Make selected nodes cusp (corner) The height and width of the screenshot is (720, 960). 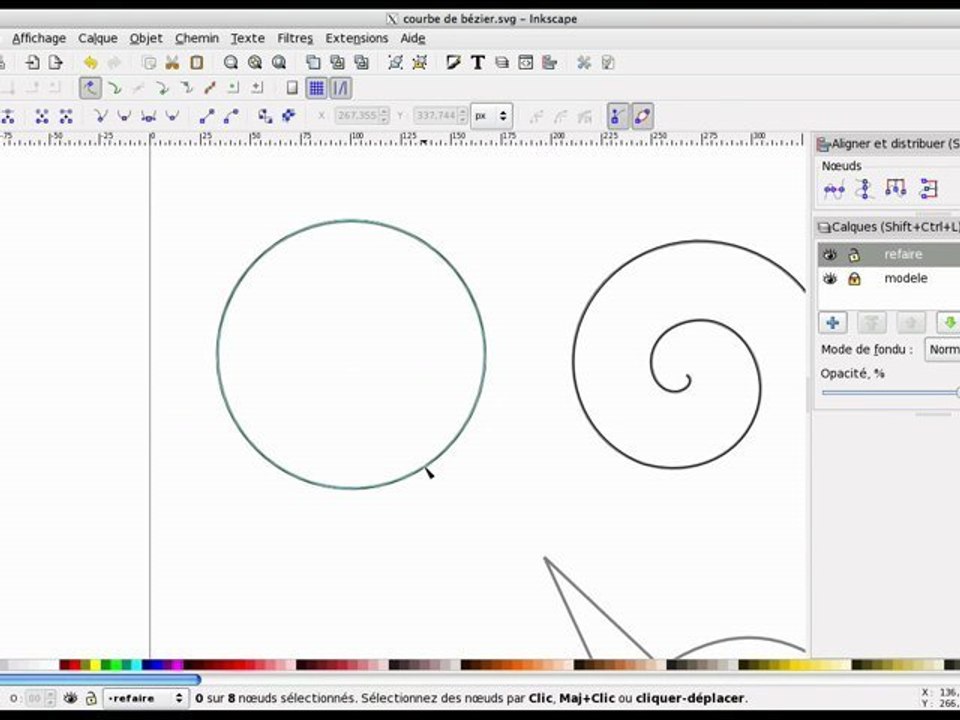101,116
